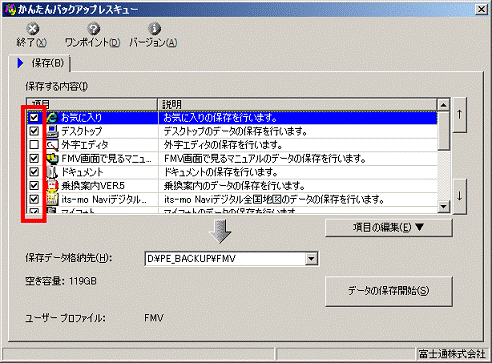Toggle the ドキュメント checkbox
This screenshot has height=363, width=492.
pos(34,172)
